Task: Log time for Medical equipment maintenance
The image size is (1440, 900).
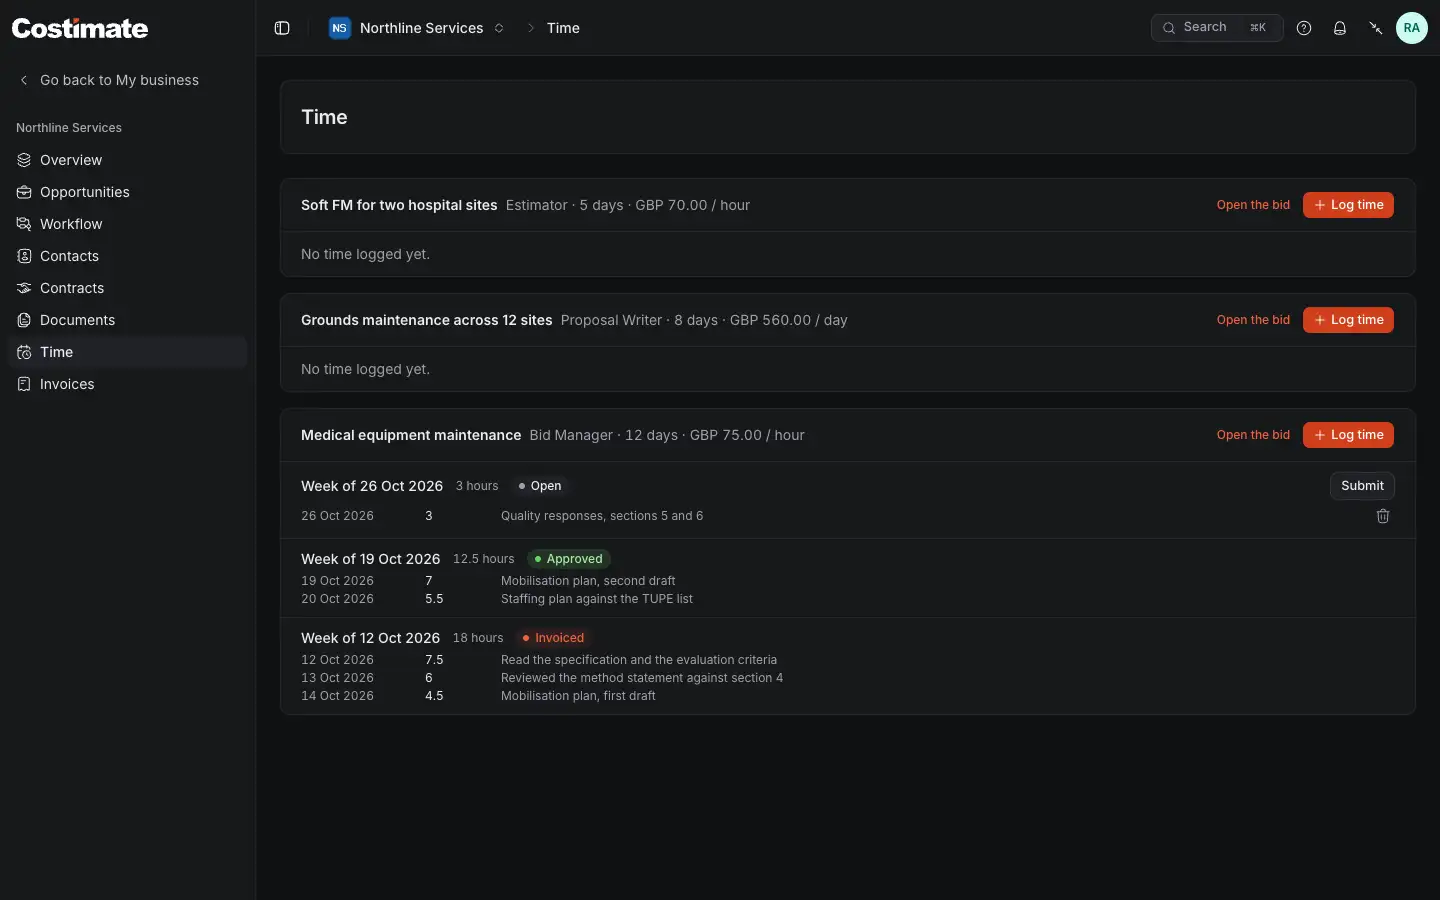Action: pos(1348,435)
